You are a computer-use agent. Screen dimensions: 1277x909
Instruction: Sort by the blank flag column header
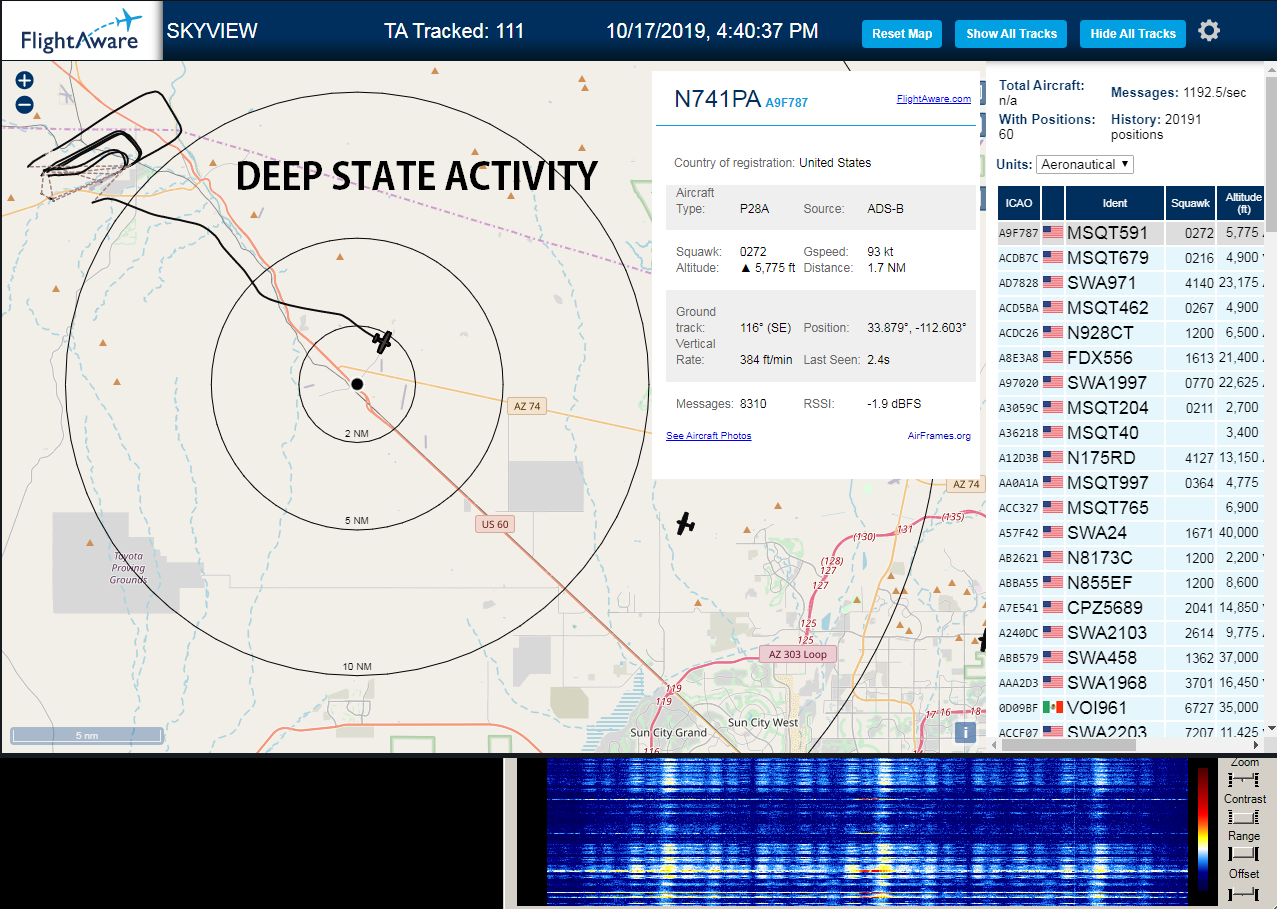point(1053,203)
